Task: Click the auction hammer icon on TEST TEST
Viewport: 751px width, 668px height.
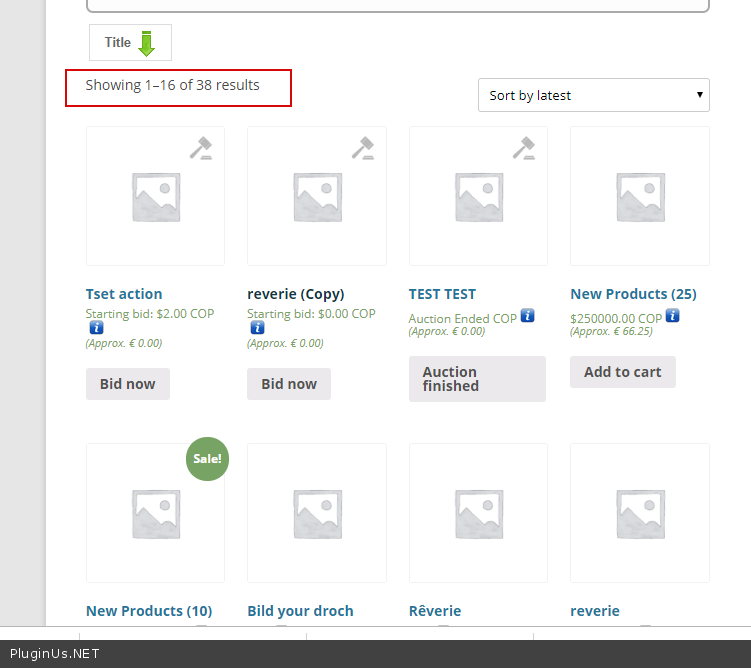Action: coord(524,148)
